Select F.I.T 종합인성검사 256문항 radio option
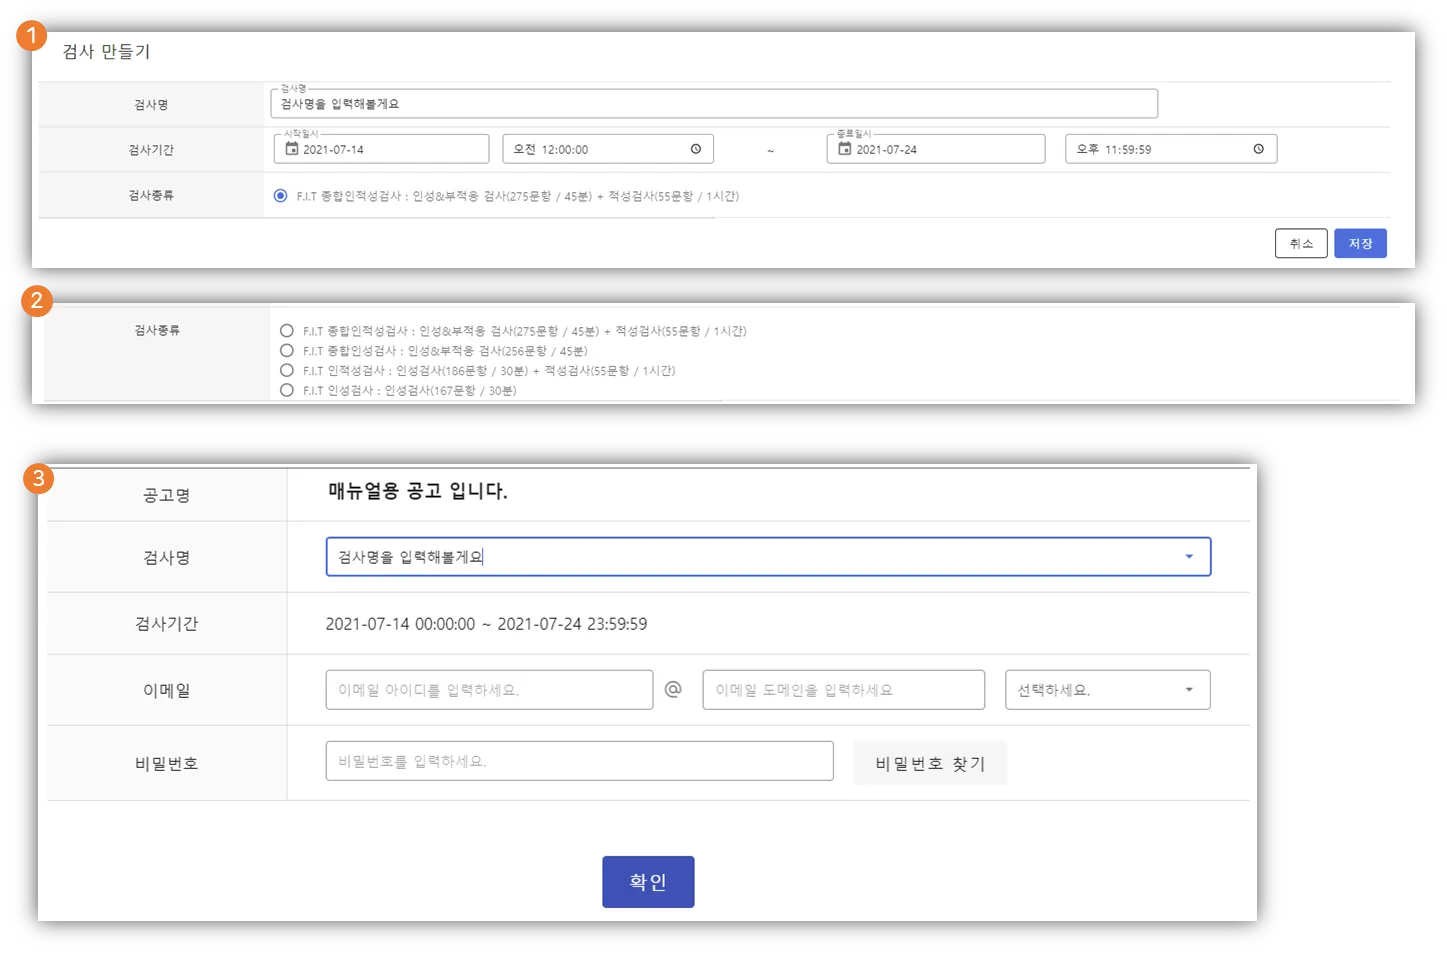This screenshot has width=1447, height=953. tap(287, 351)
